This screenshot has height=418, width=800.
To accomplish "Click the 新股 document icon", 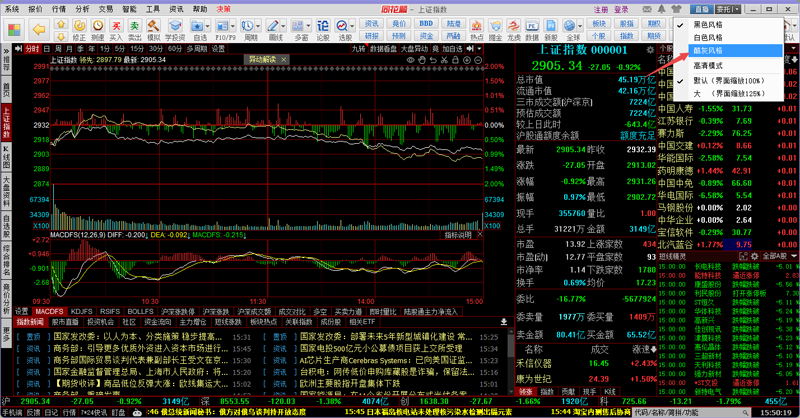I will click(551, 26).
